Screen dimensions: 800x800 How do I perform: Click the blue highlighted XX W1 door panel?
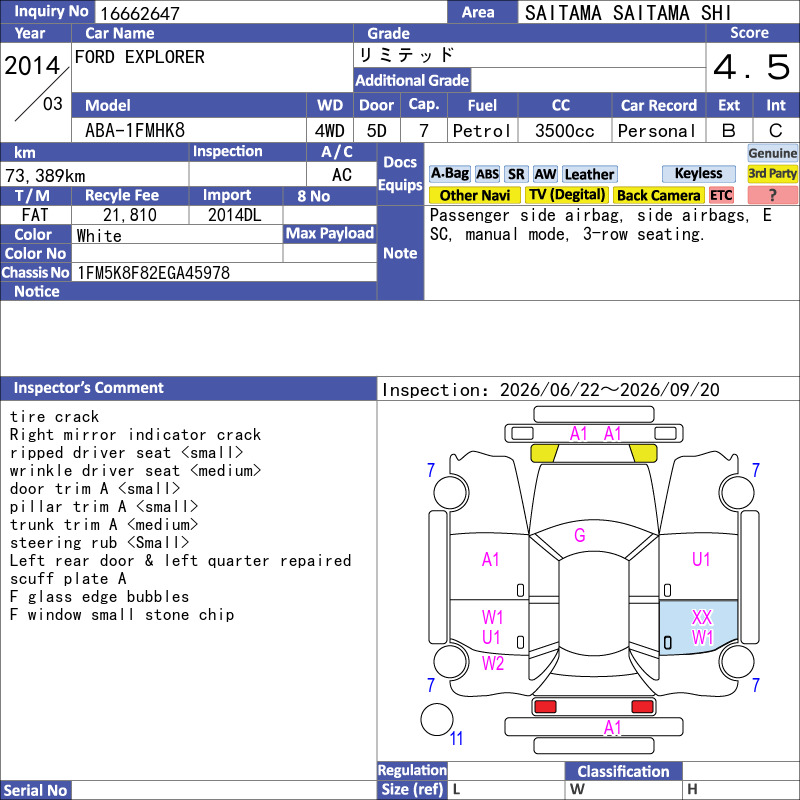pos(698,627)
